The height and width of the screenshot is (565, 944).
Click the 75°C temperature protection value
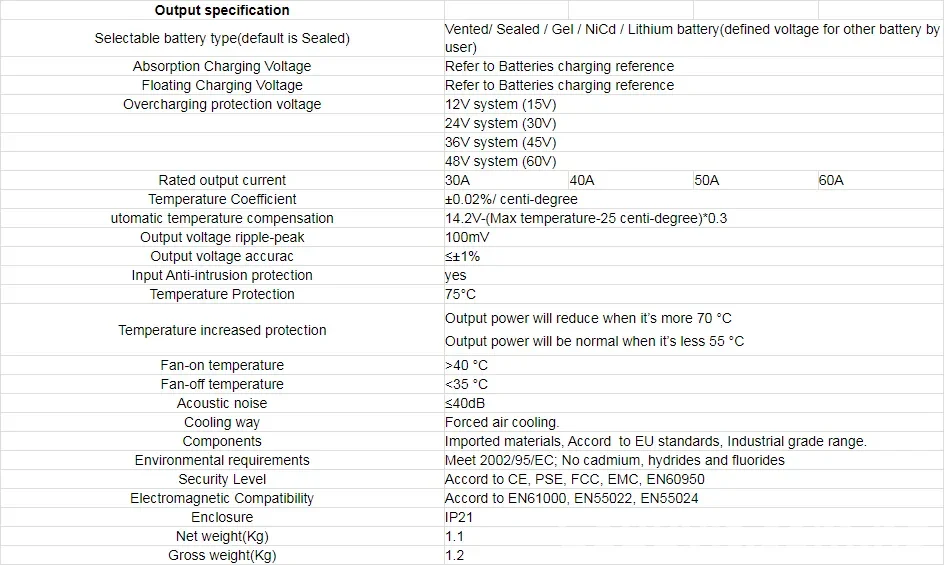tap(461, 294)
